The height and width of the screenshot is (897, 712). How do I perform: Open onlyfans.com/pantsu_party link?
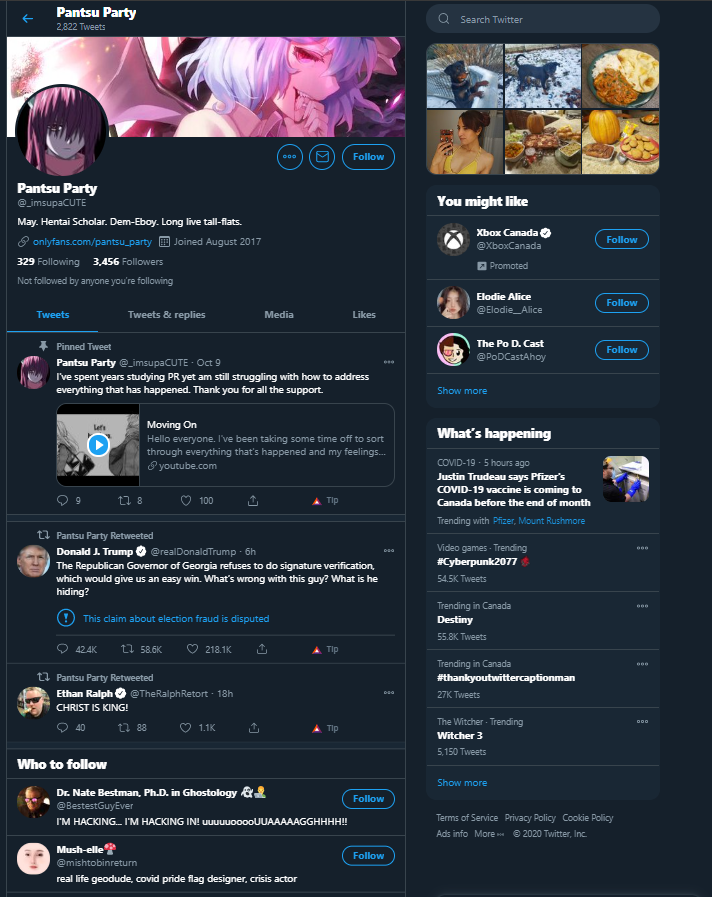(92, 242)
